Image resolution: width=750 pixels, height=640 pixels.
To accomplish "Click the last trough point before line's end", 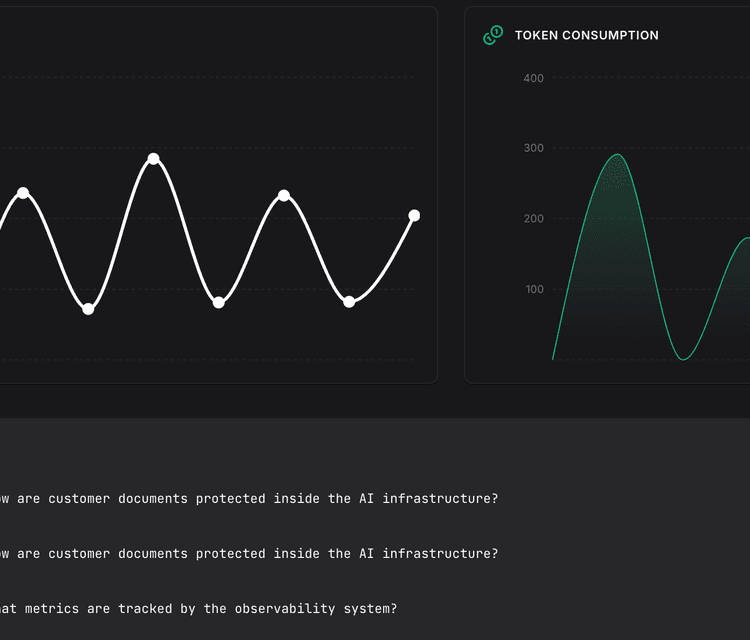I will coord(349,302).
